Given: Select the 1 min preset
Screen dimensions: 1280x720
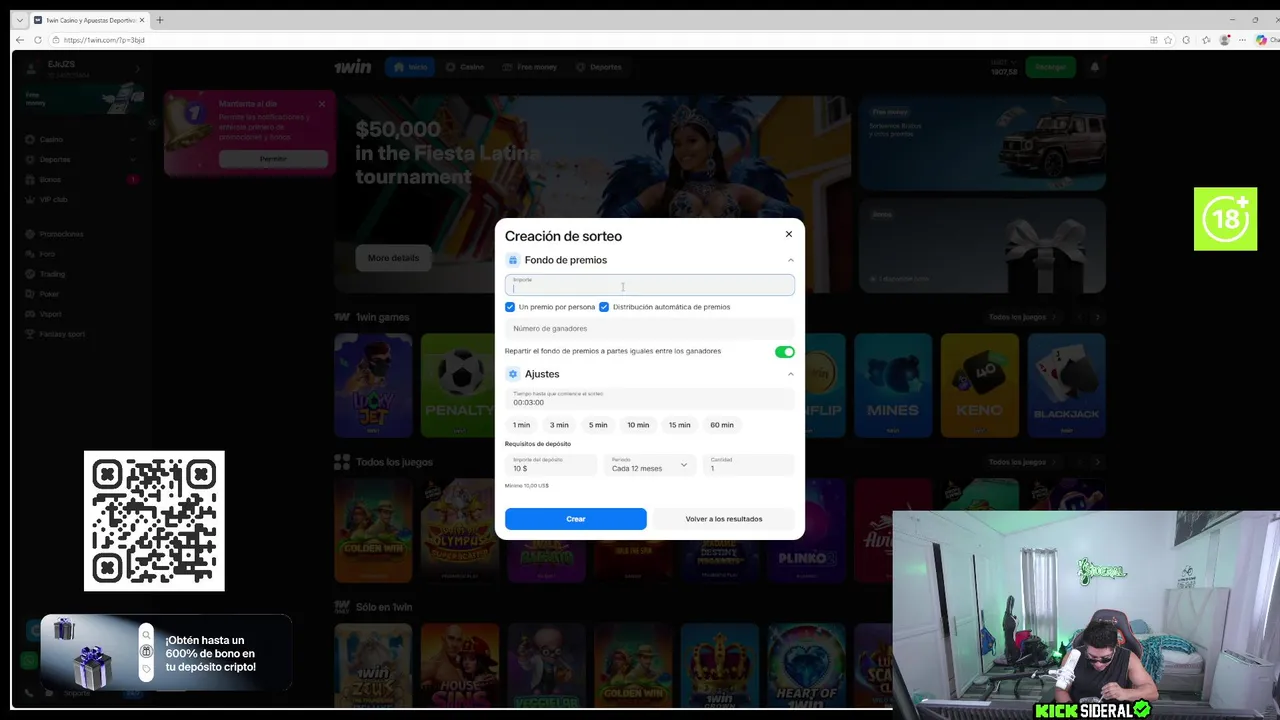Looking at the screenshot, I should pos(522,425).
